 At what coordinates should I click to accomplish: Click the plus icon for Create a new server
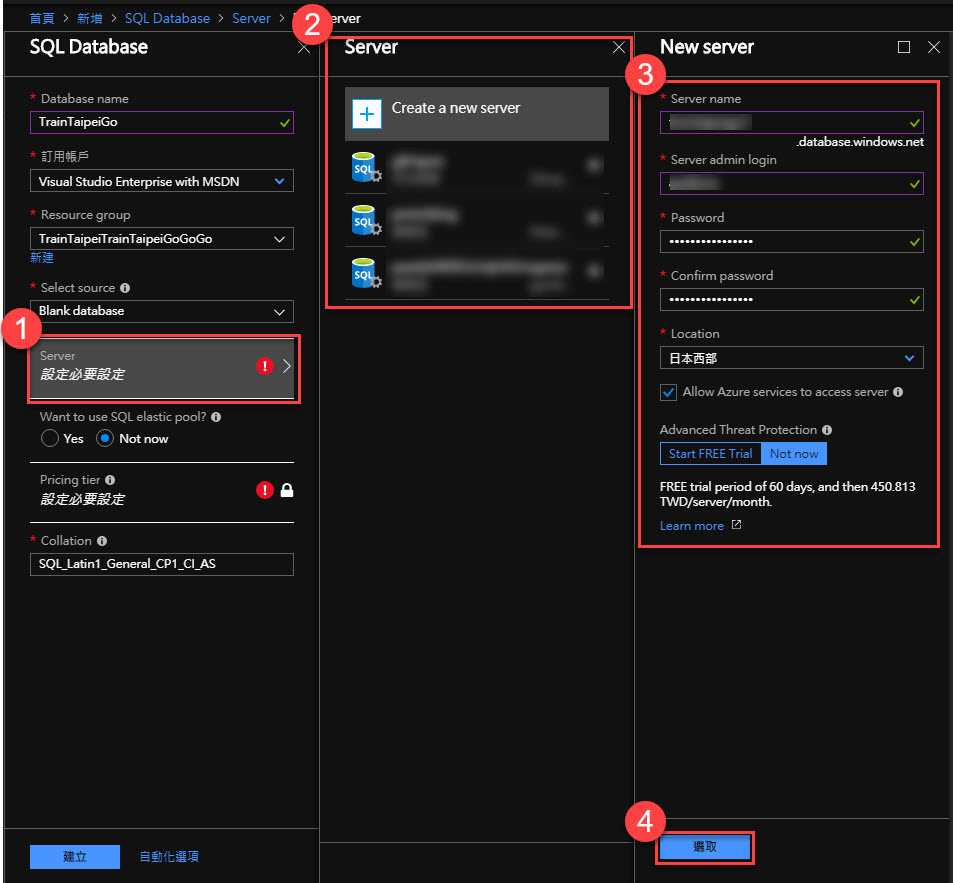pyautogui.click(x=366, y=114)
